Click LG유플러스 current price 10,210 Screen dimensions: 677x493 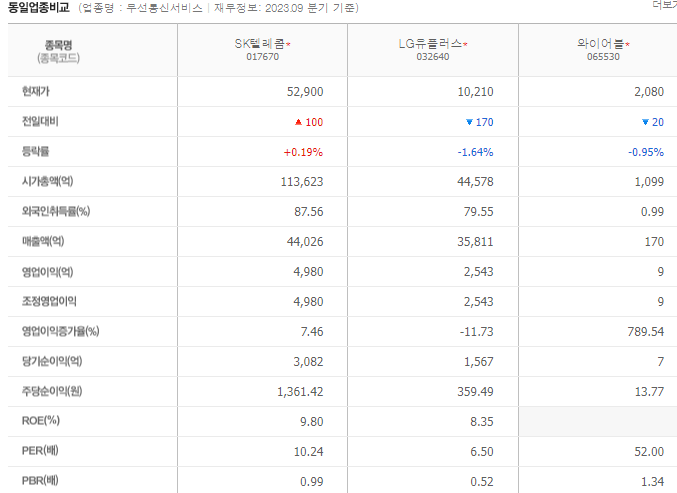(x=475, y=92)
